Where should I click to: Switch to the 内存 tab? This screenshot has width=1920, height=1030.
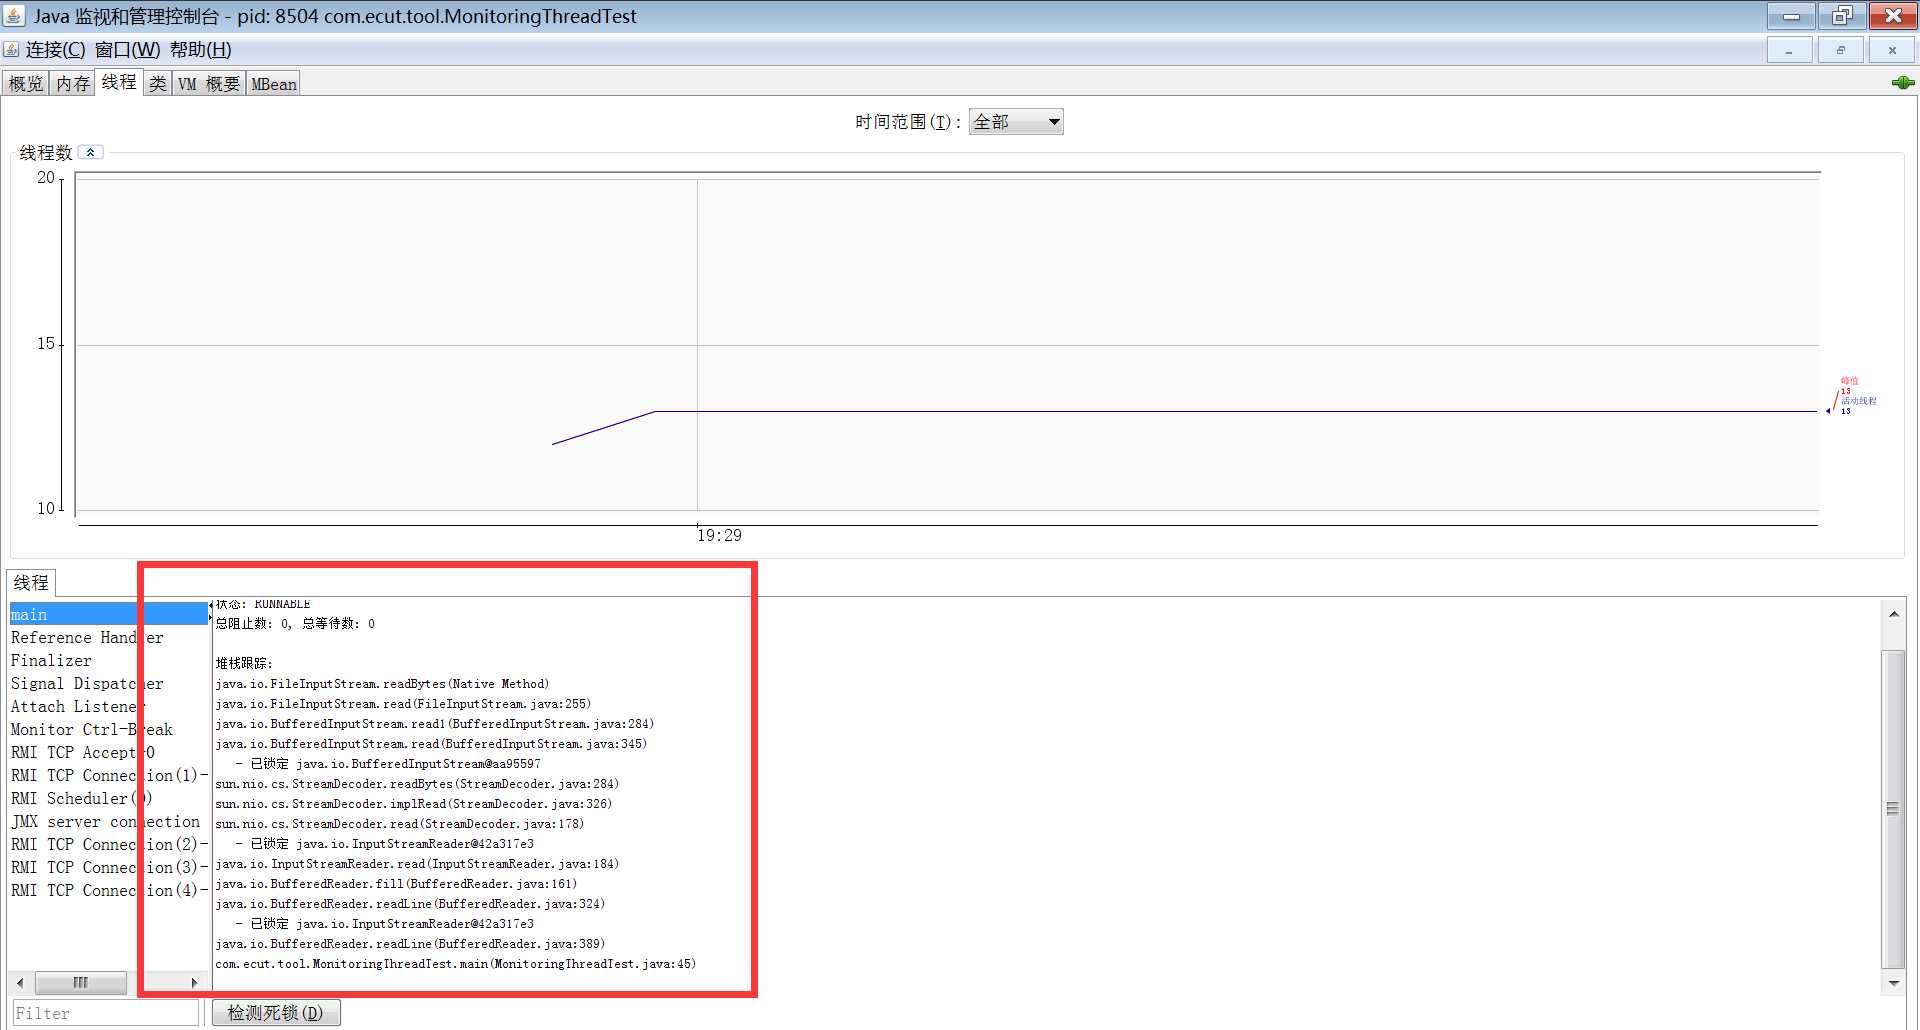pos(72,84)
